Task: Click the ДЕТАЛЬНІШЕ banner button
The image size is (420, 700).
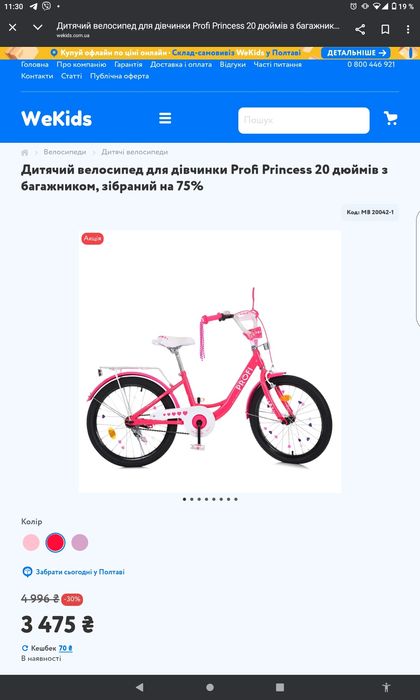Action: point(356,53)
